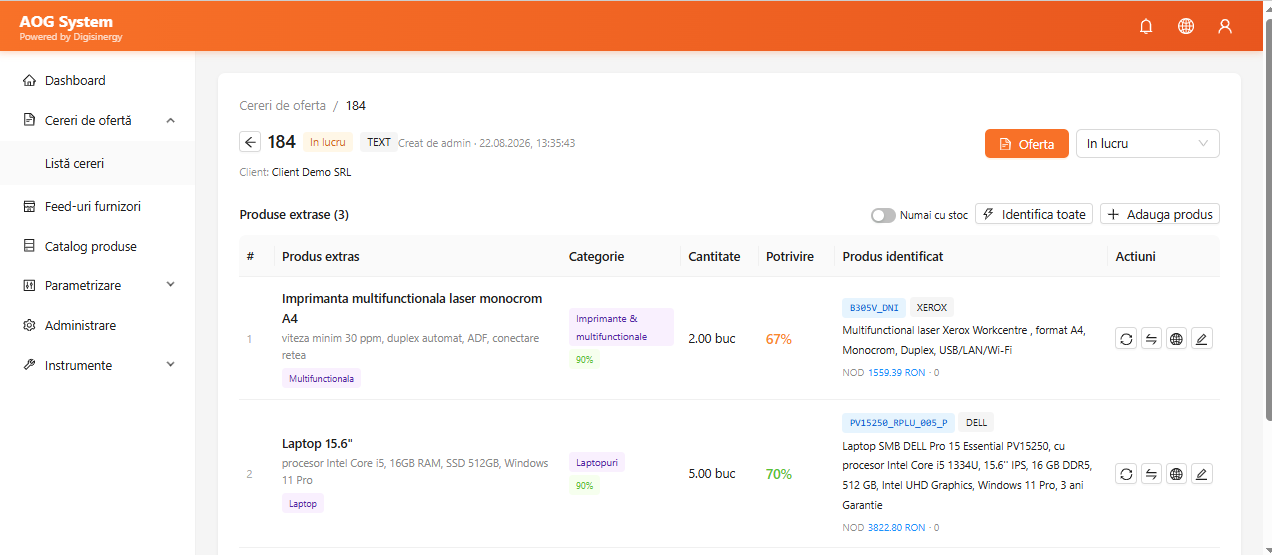The width and height of the screenshot is (1272, 555).
Task: Click the 67% match value
Action: (x=779, y=339)
